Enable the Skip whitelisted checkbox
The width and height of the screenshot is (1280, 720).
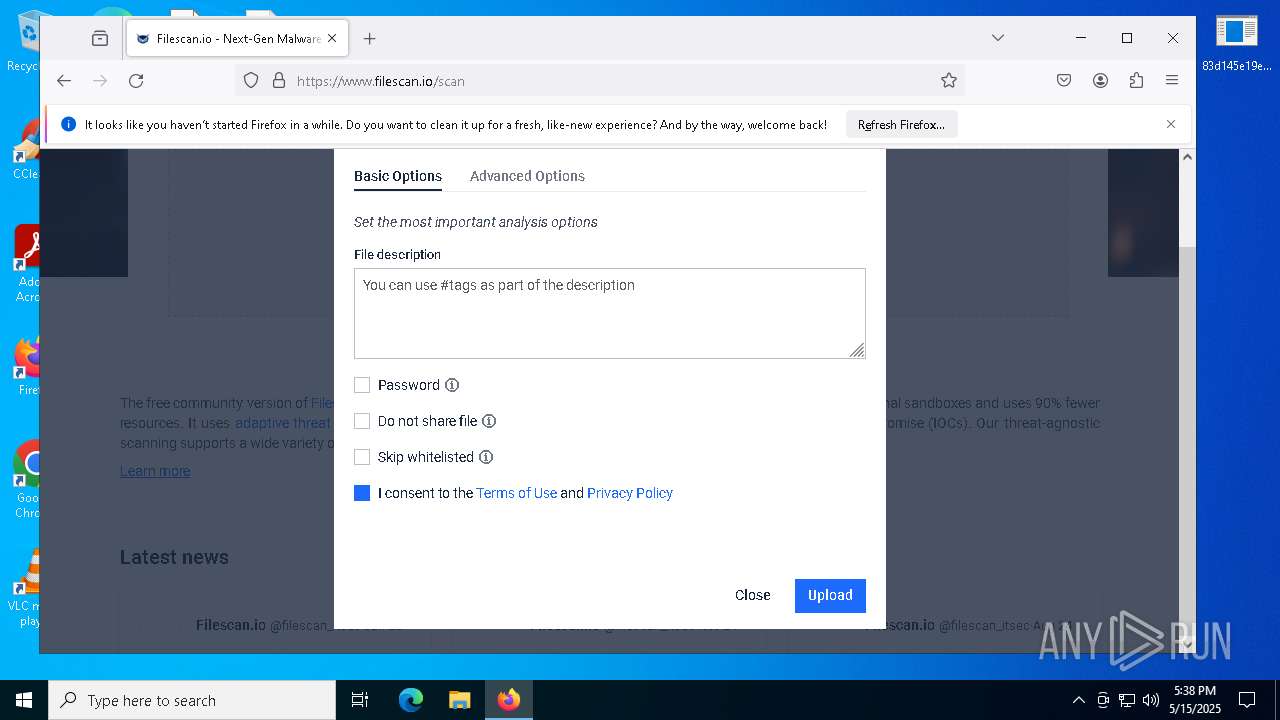click(362, 457)
